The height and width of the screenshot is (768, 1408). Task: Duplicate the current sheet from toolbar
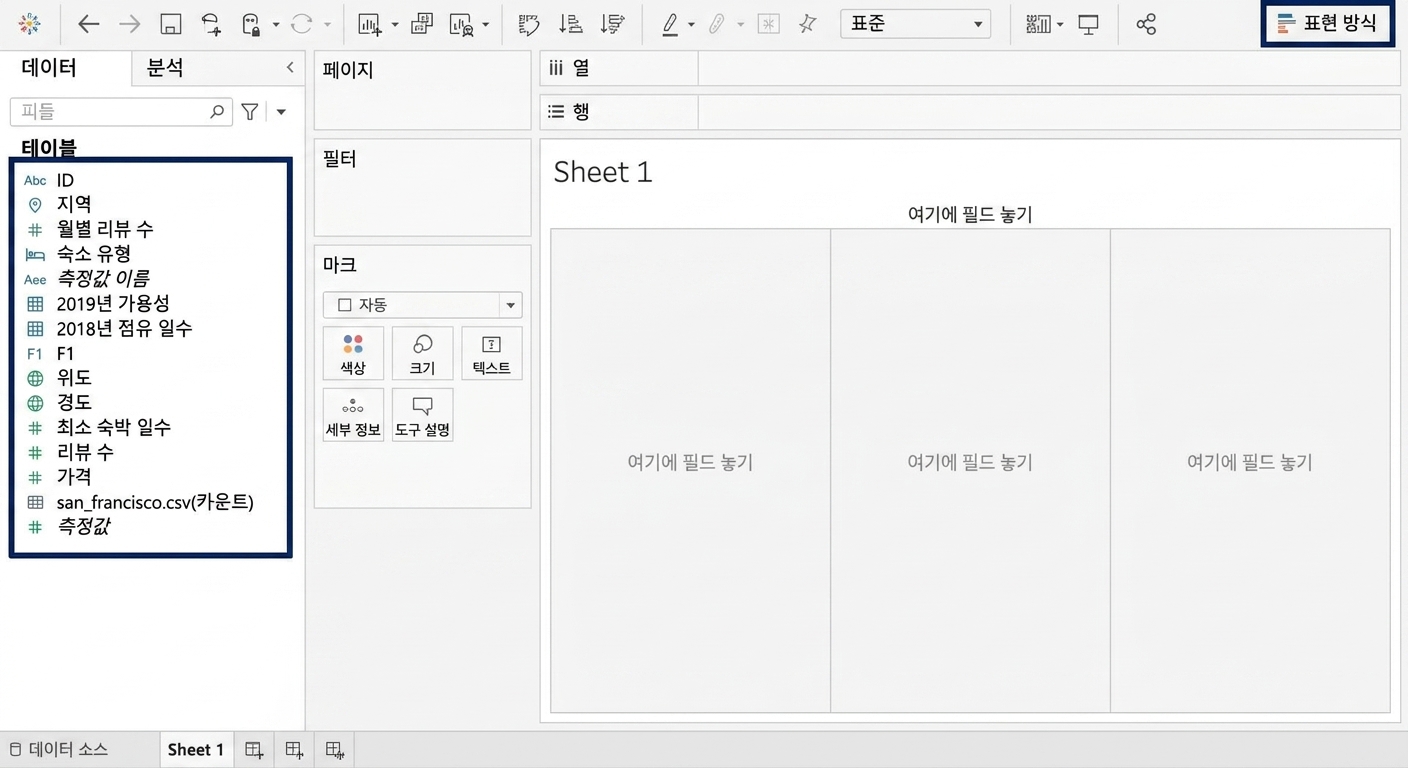(422, 24)
